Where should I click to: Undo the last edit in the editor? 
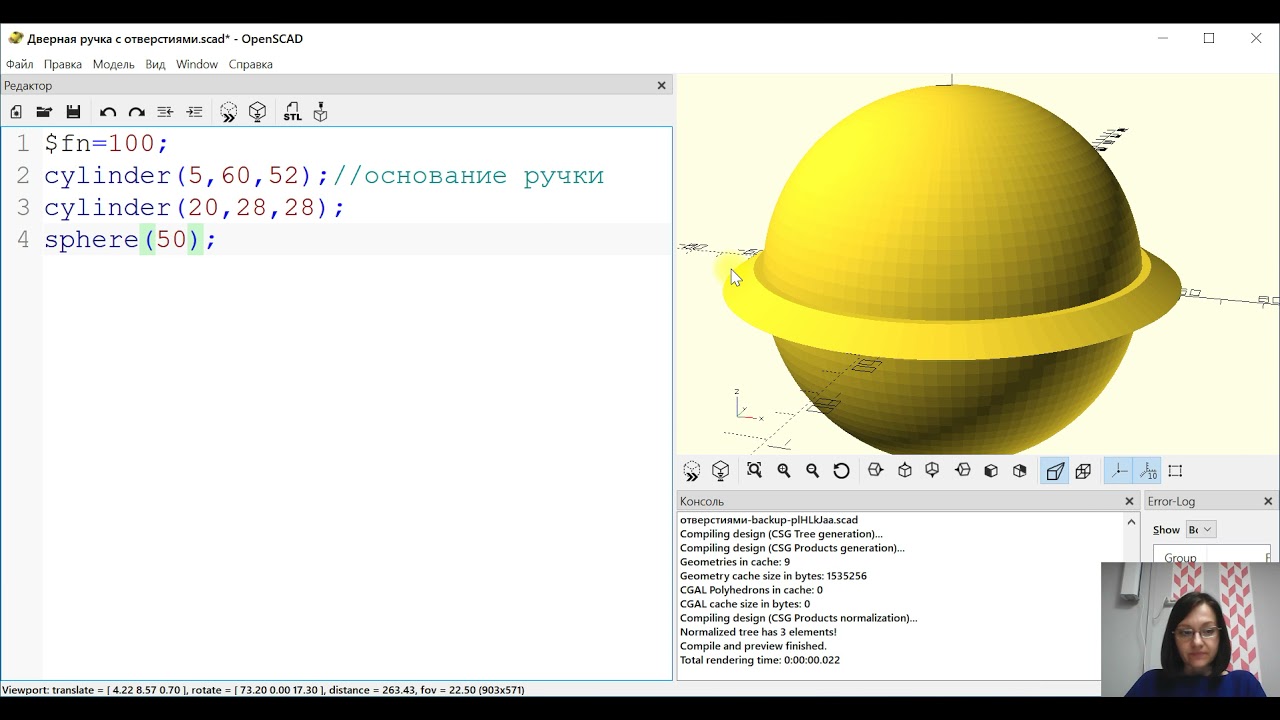tap(108, 112)
